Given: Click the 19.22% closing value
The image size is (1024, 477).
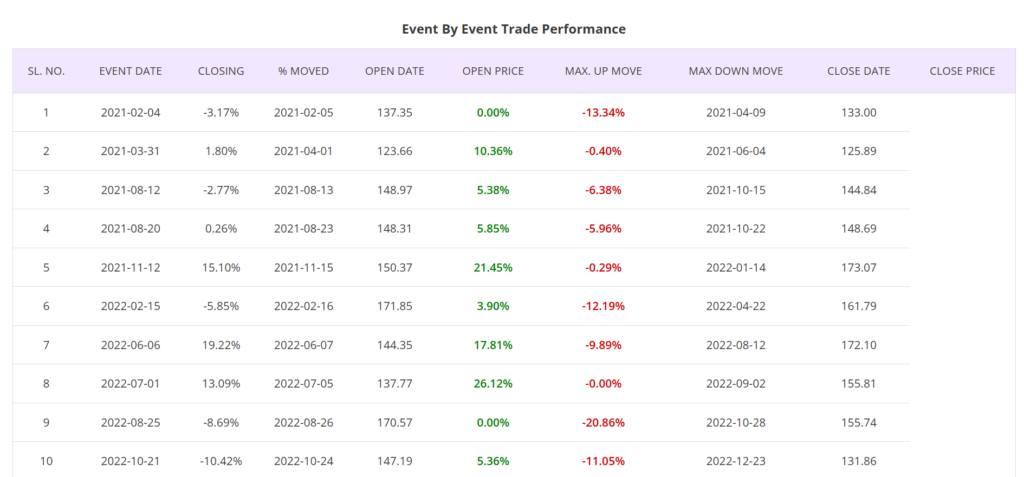Looking at the screenshot, I should 221,345.
